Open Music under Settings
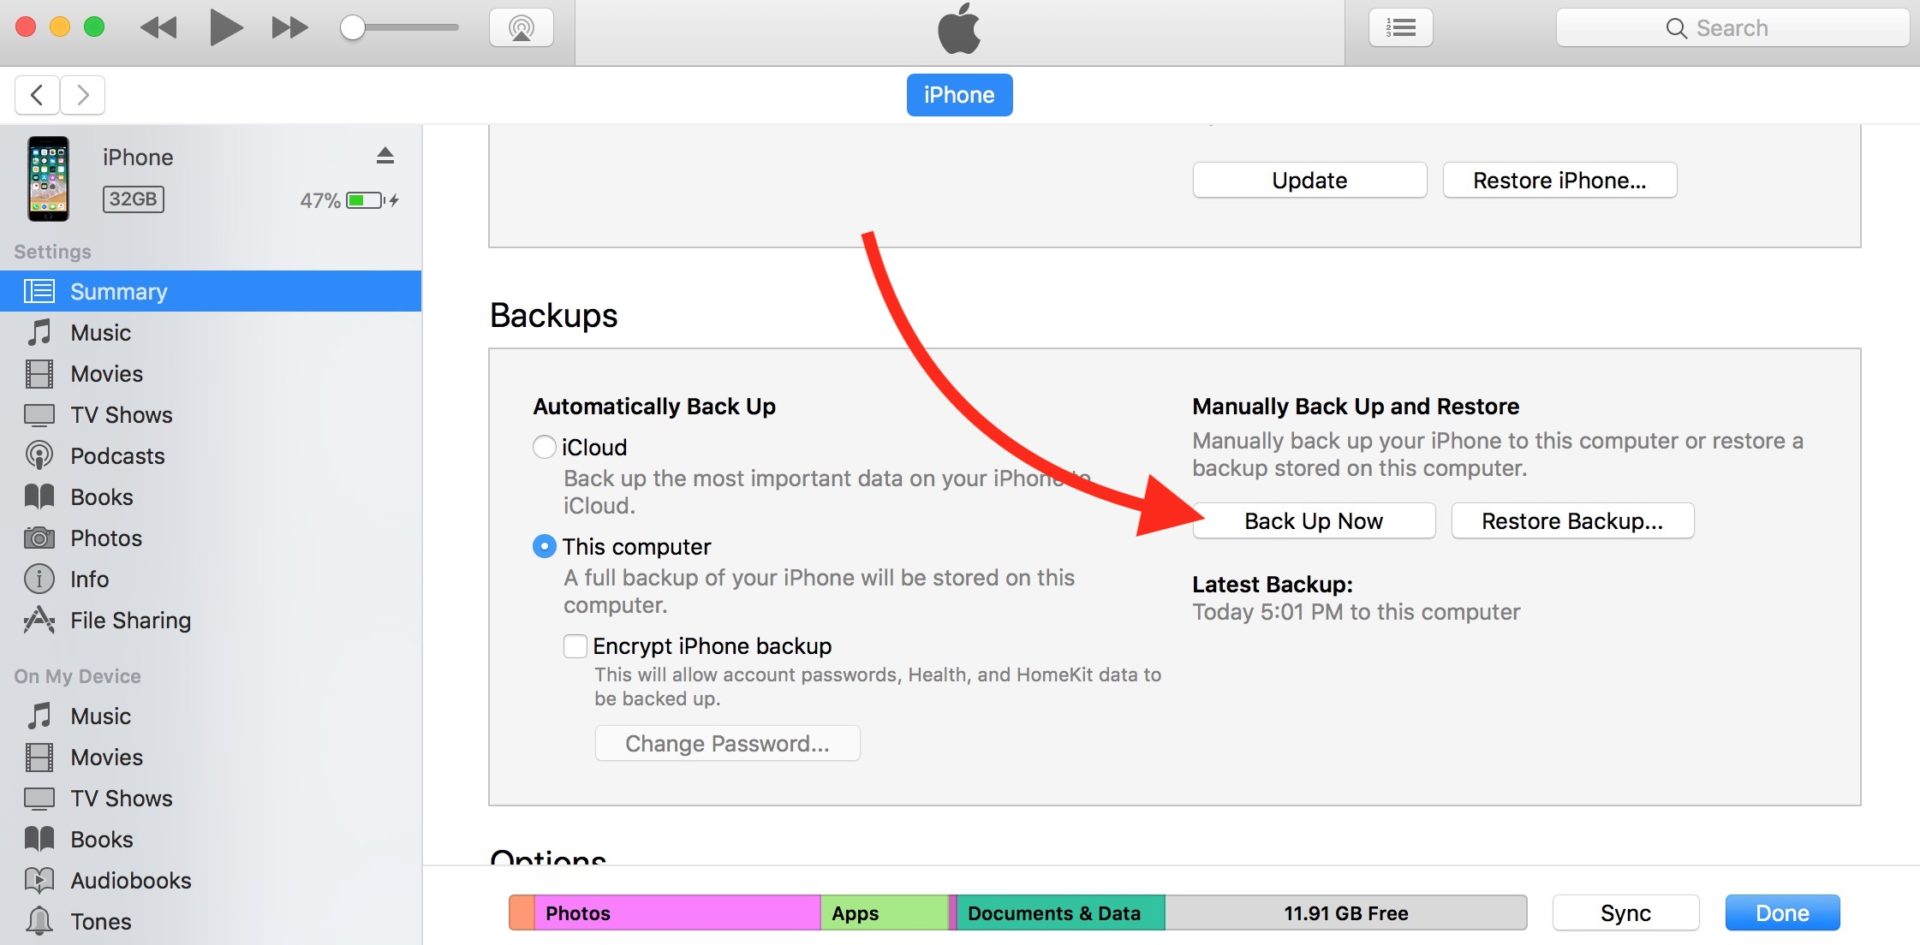The width and height of the screenshot is (1920, 945). [x=210, y=332]
